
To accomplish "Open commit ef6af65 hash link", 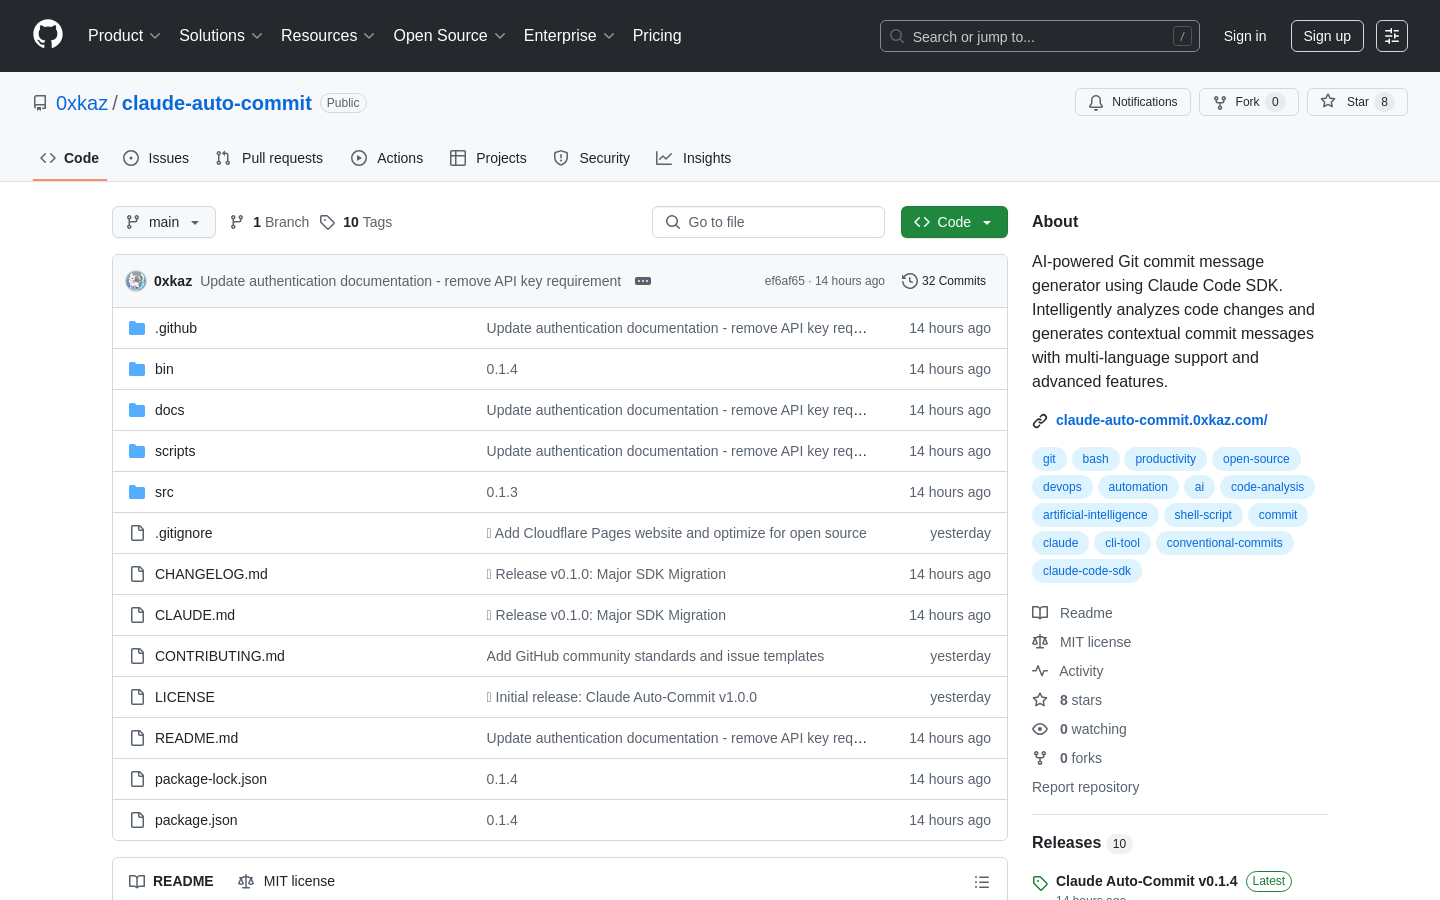I will (x=784, y=281).
